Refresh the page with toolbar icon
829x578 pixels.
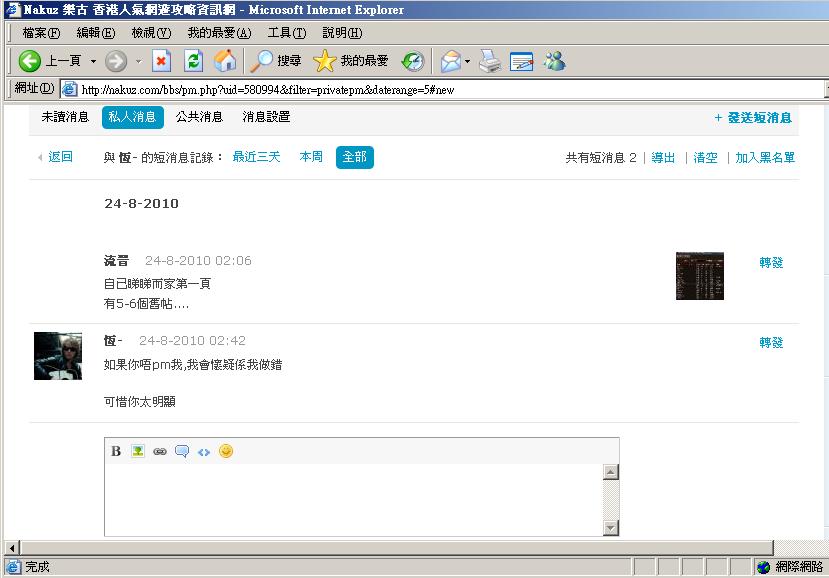click(x=194, y=61)
